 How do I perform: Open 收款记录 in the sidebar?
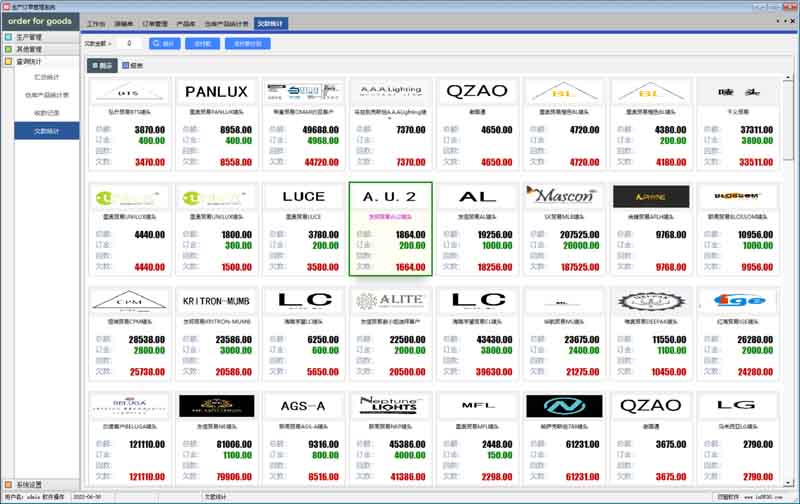click(x=46, y=113)
